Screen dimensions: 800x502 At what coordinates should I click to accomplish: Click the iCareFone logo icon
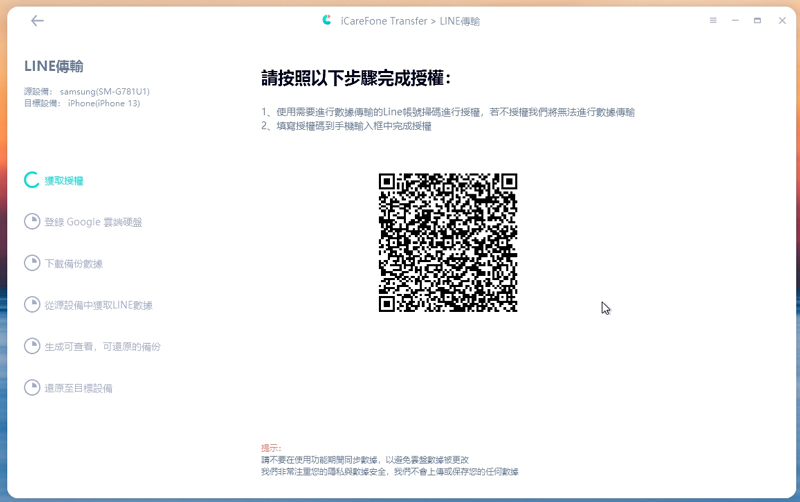pyautogui.click(x=327, y=20)
